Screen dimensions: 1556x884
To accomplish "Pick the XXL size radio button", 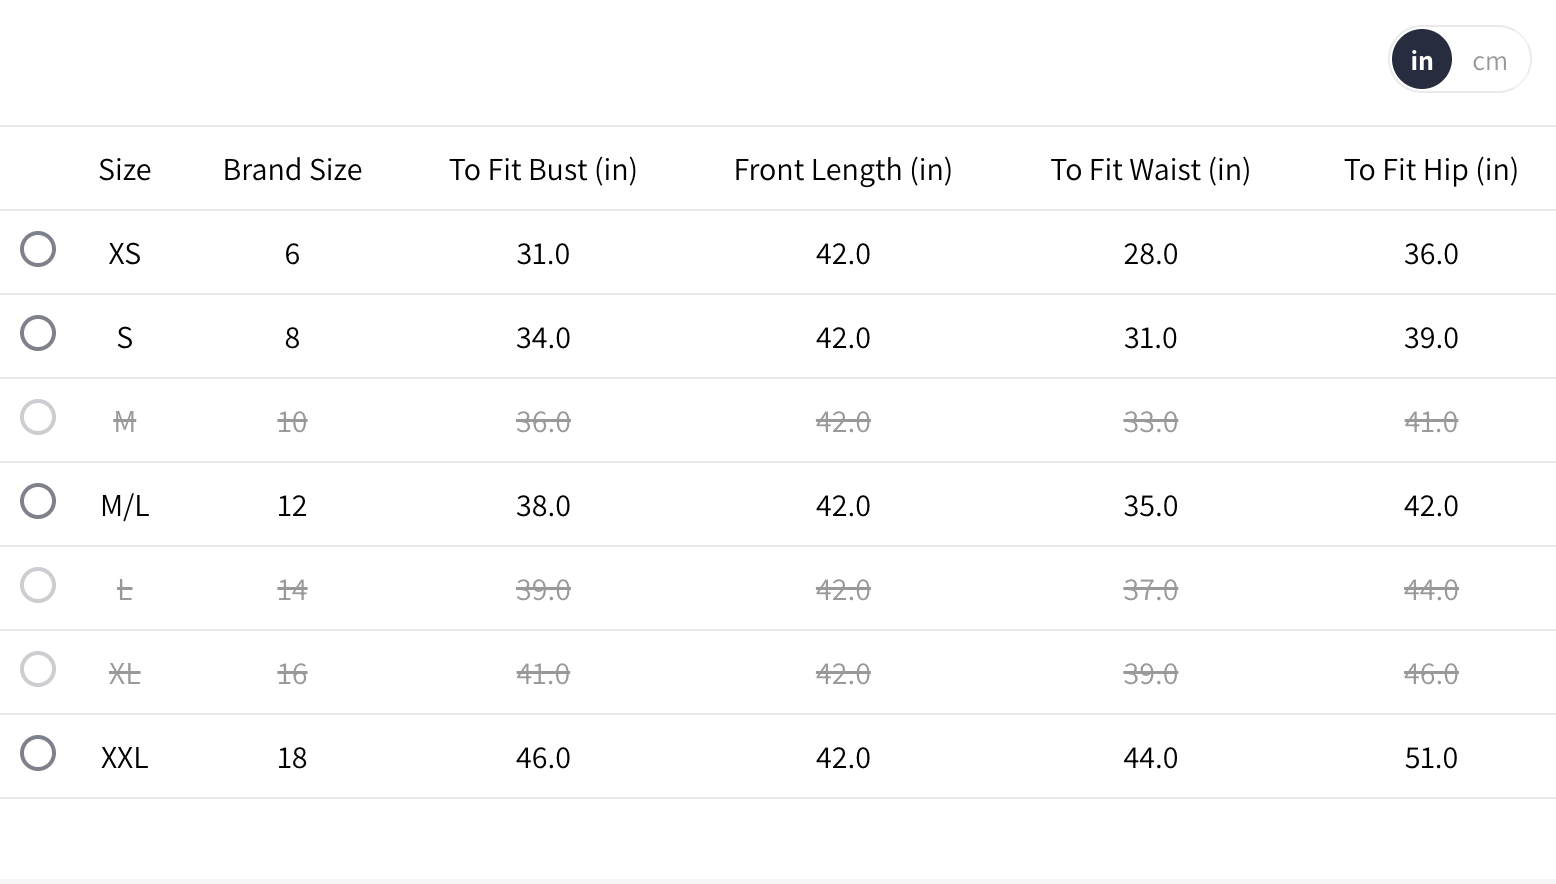I will pyautogui.click(x=38, y=754).
